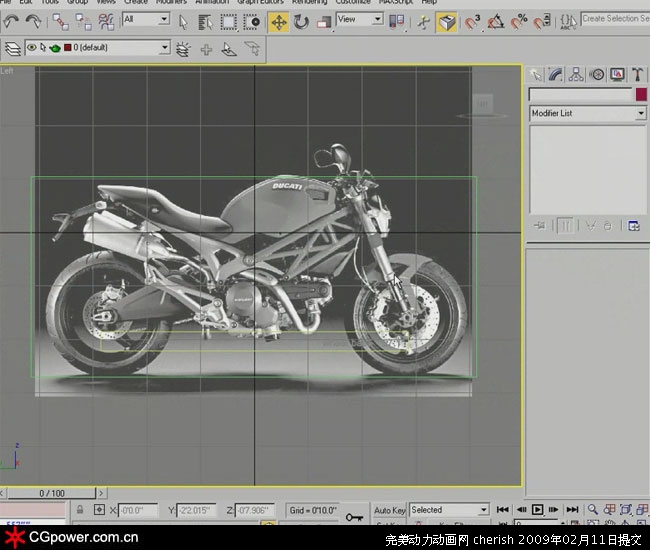Click Remove Modifier trash icon

click(608, 226)
